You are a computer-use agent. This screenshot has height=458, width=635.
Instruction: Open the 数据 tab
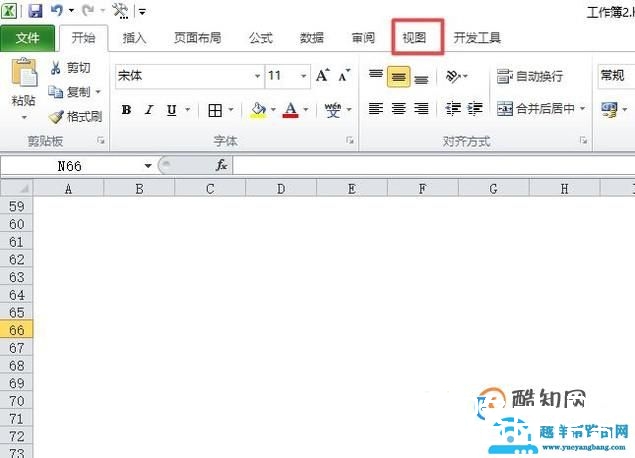312,38
